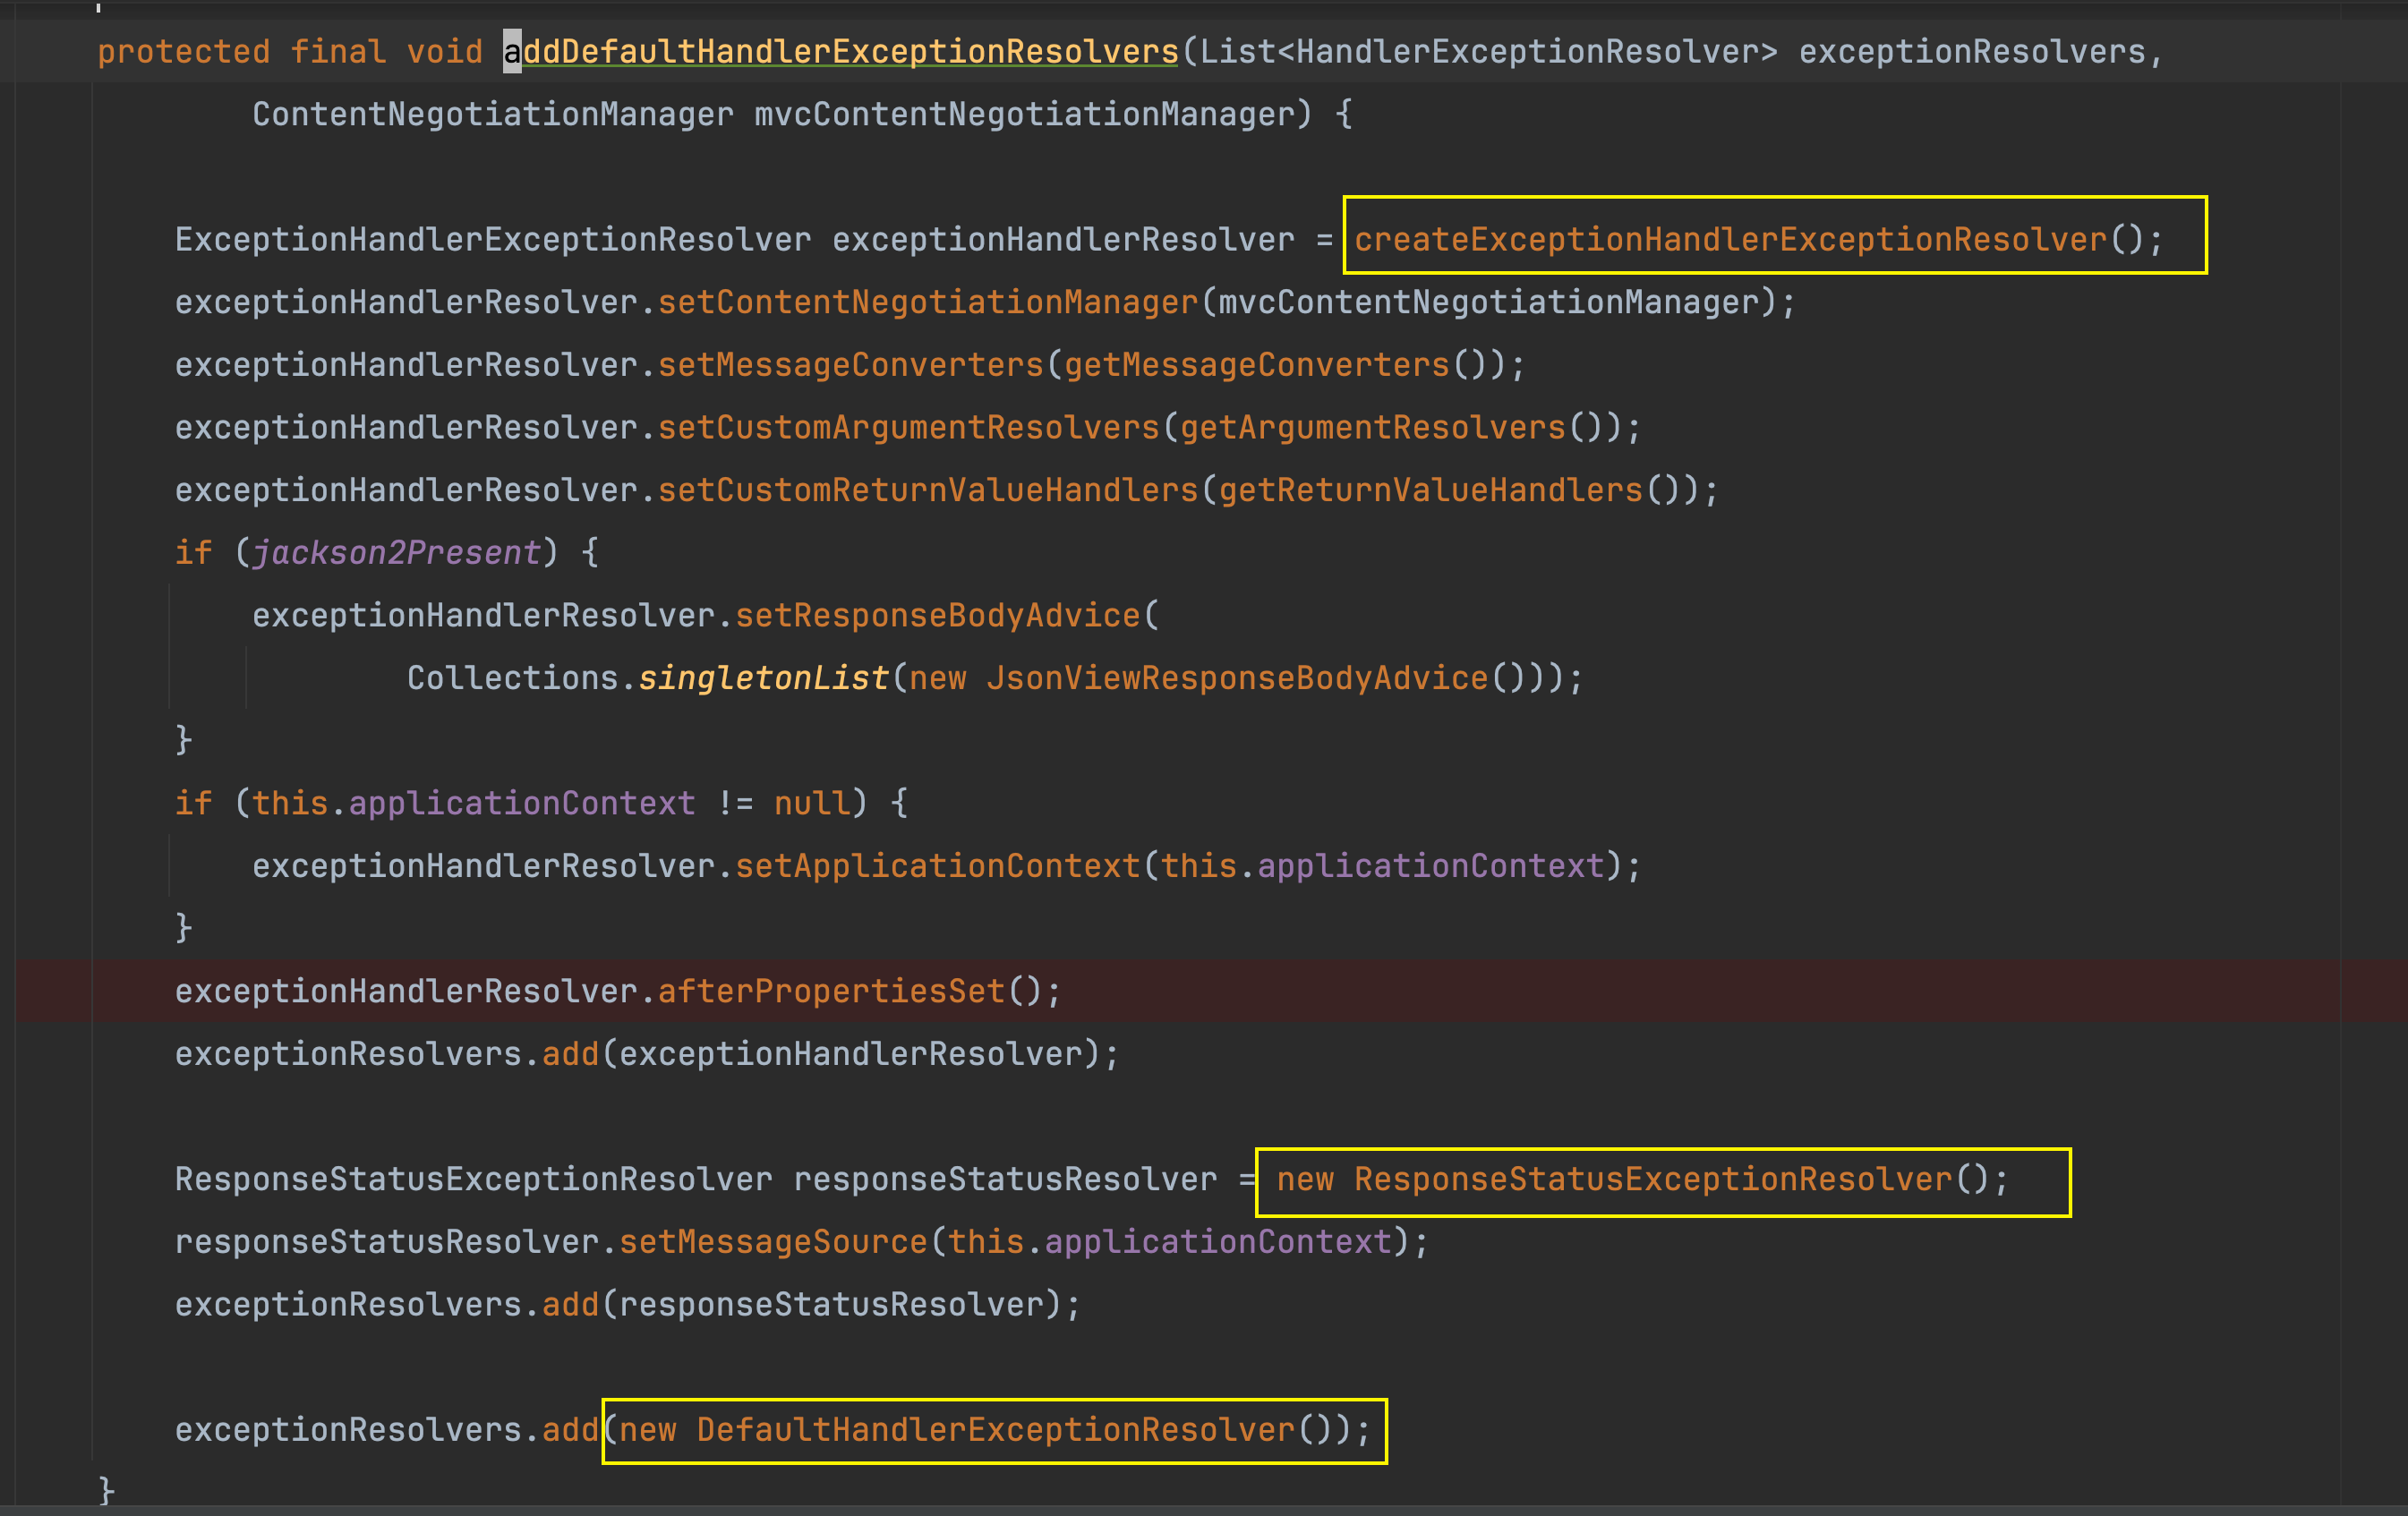Click exceptionResolvers.add(exceptionHandlerResolver) line

pos(647,1053)
